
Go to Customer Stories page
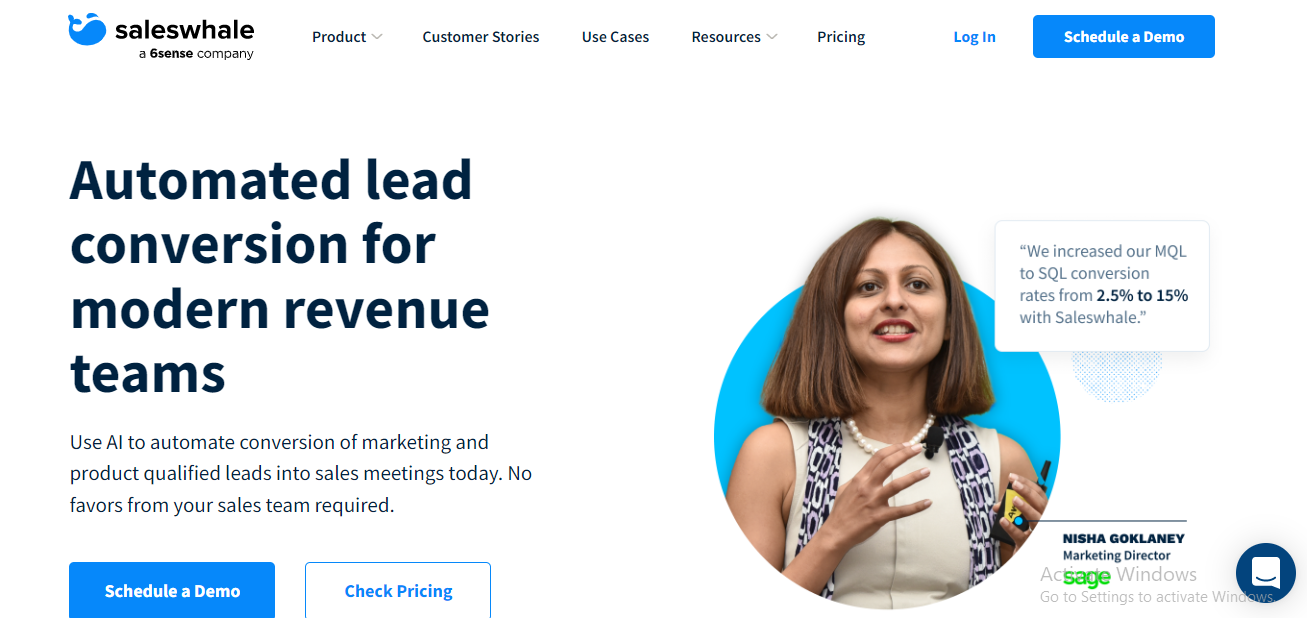pyautogui.click(x=481, y=37)
